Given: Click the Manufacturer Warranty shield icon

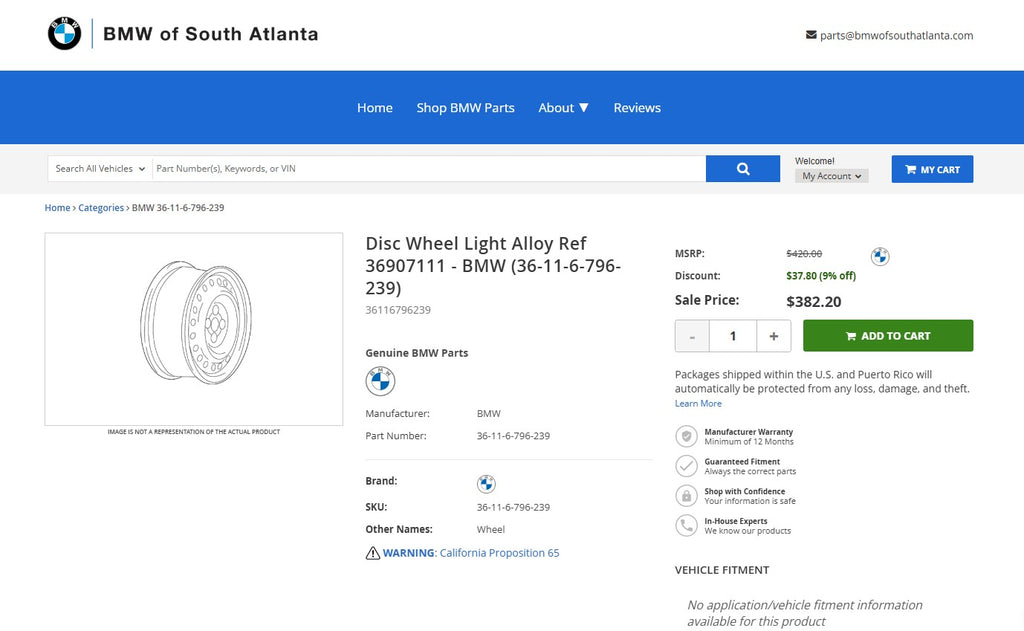Looking at the screenshot, I should [686, 436].
